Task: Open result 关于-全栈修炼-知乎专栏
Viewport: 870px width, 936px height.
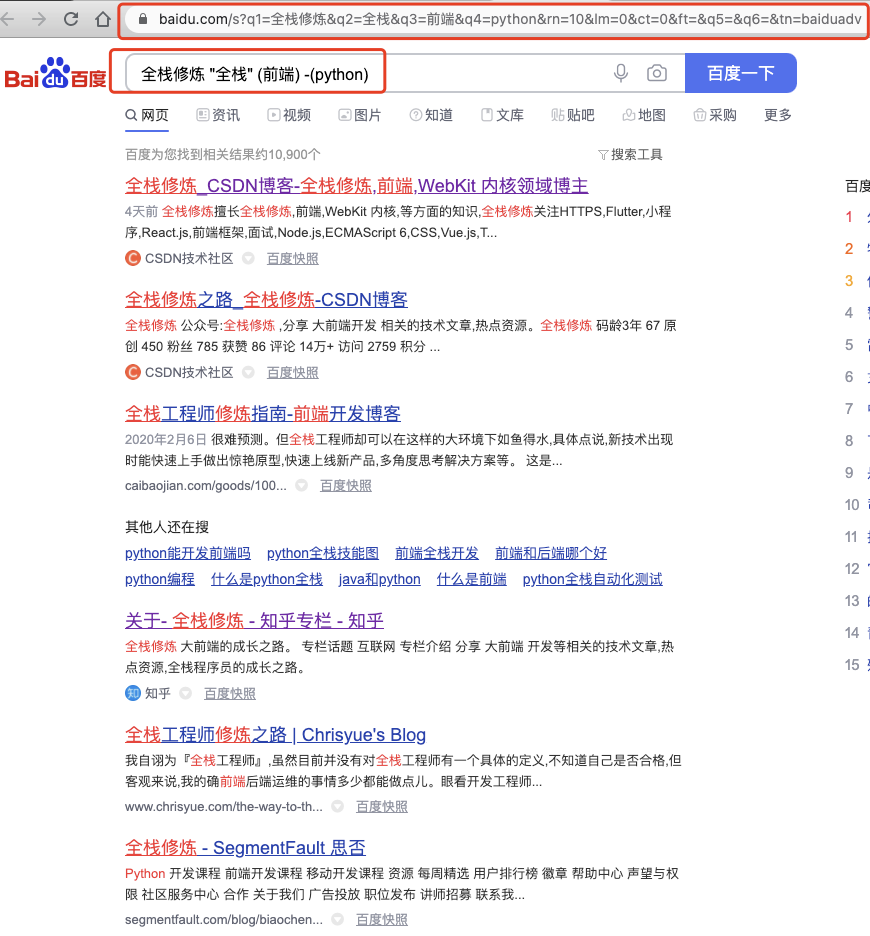Action: [x=254, y=621]
